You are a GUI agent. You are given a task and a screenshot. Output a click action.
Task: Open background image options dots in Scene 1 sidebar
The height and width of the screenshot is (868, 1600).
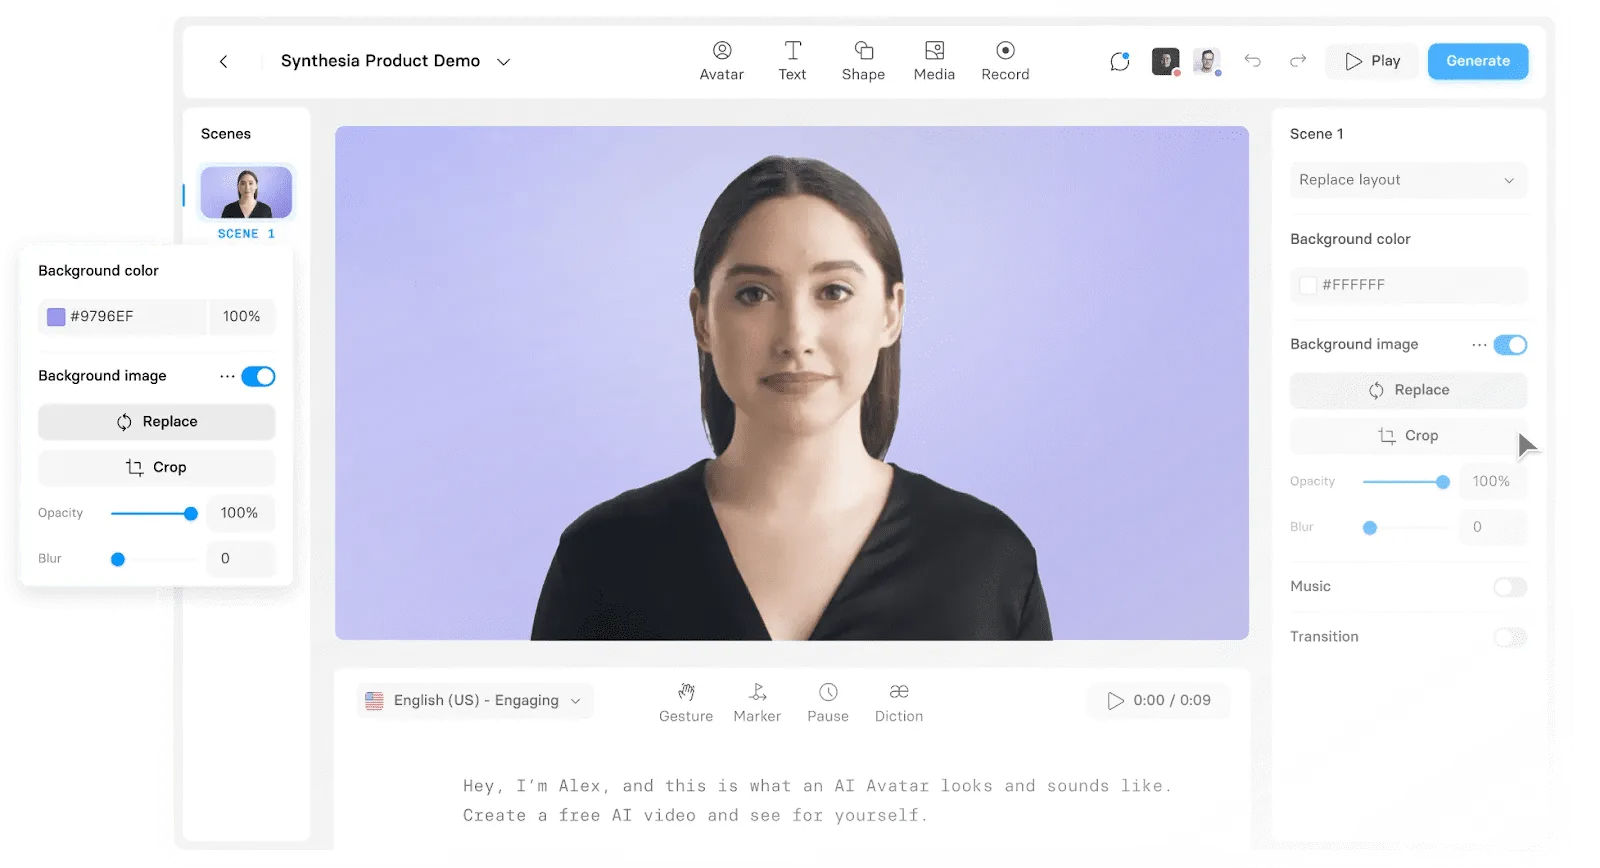[x=1479, y=345]
